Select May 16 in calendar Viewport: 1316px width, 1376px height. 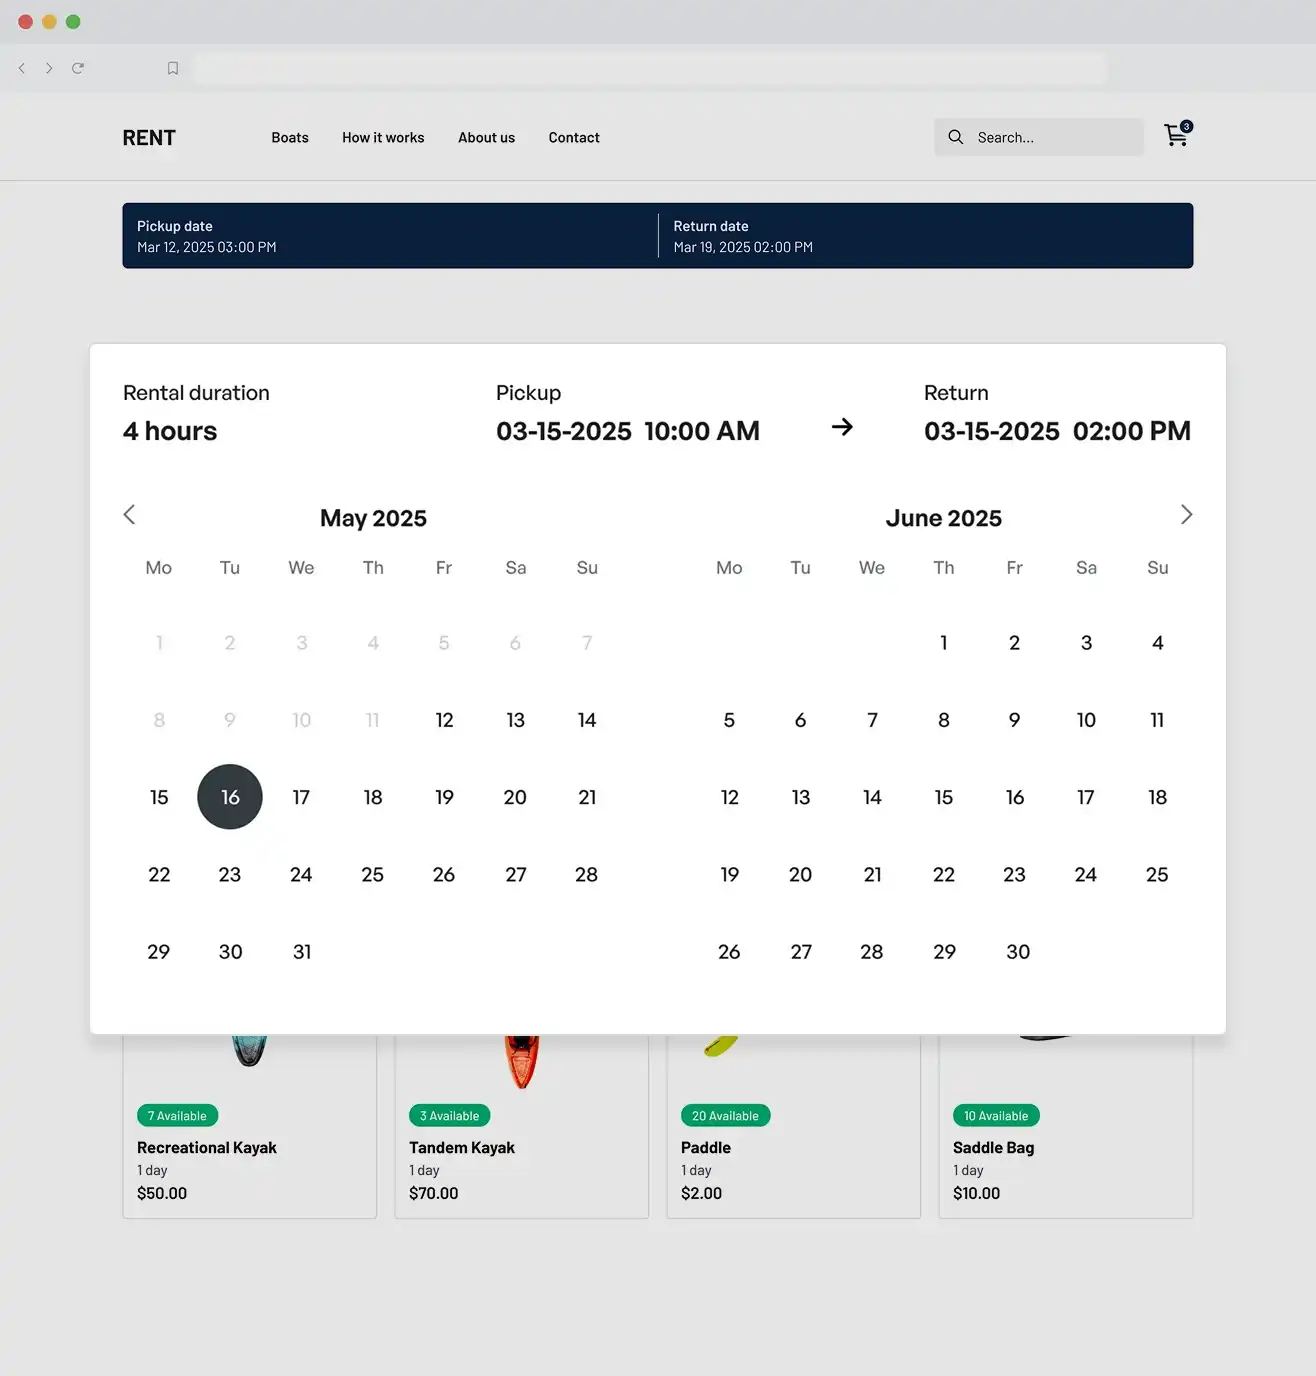point(230,797)
